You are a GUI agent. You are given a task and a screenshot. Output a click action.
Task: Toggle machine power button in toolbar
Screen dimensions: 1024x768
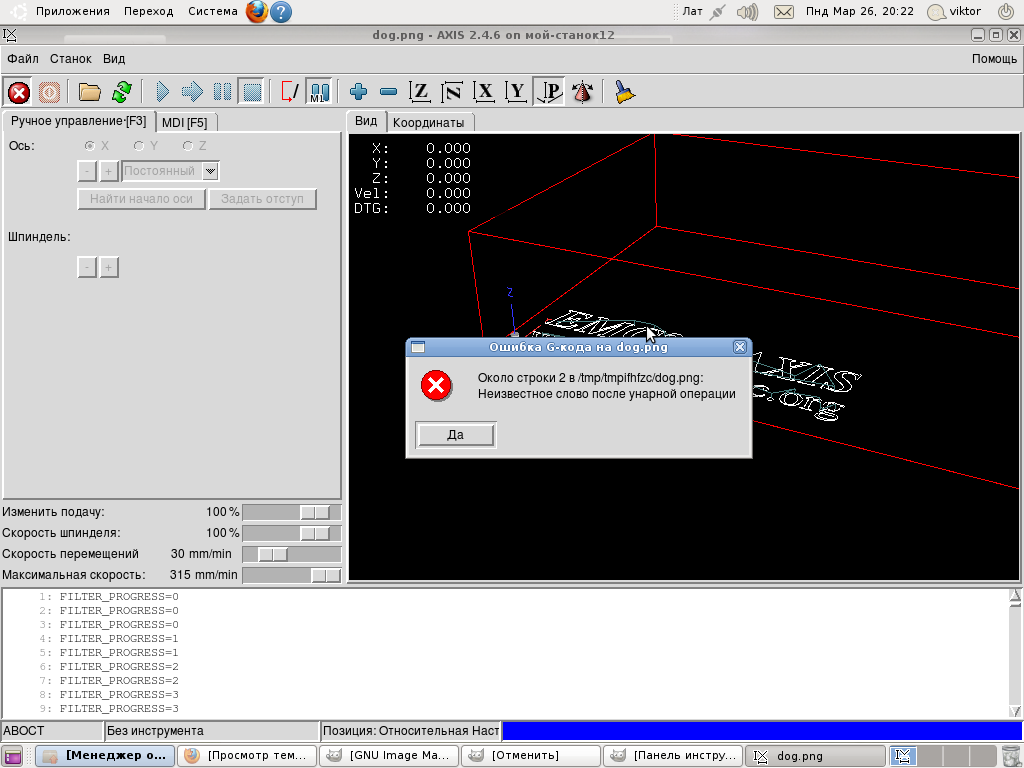49,92
